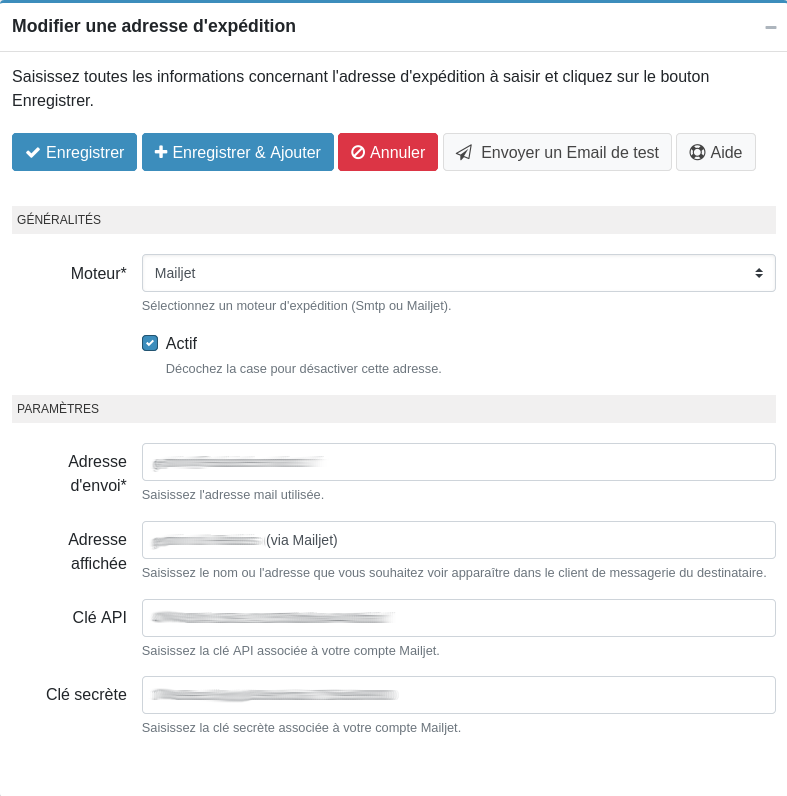The image size is (787, 796).
Task: Click the lifebuoy icon on Aide
Action: (697, 153)
